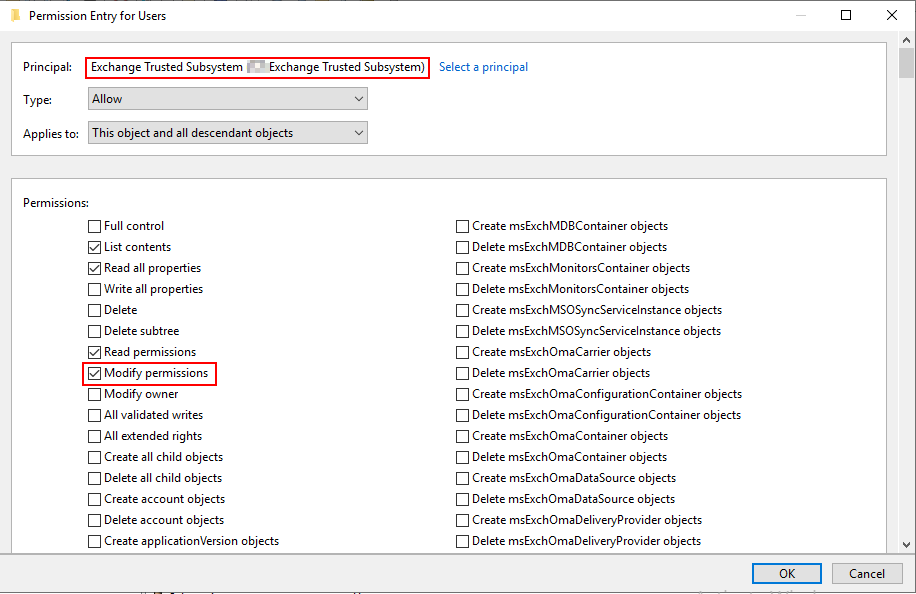
Task: Click the Exchange Trusted Subsystem principal text
Action: [x=258, y=67]
